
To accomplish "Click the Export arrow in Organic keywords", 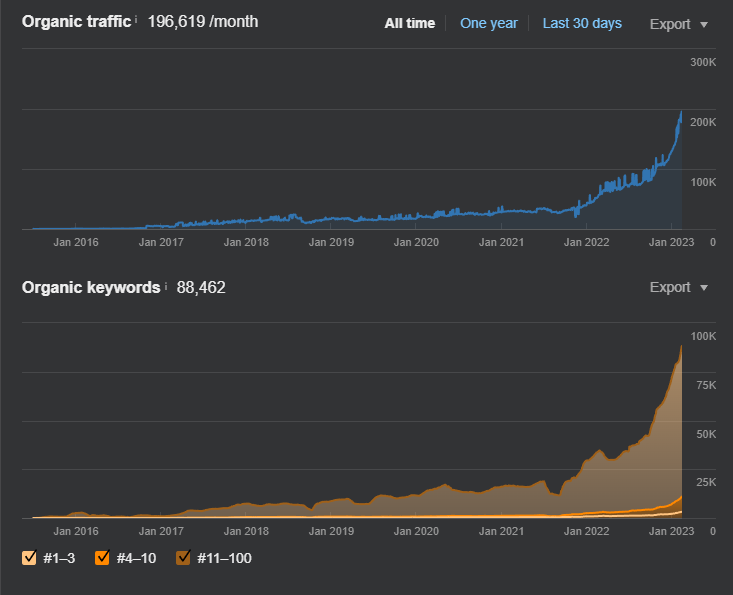I will click(x=704, y=288).
